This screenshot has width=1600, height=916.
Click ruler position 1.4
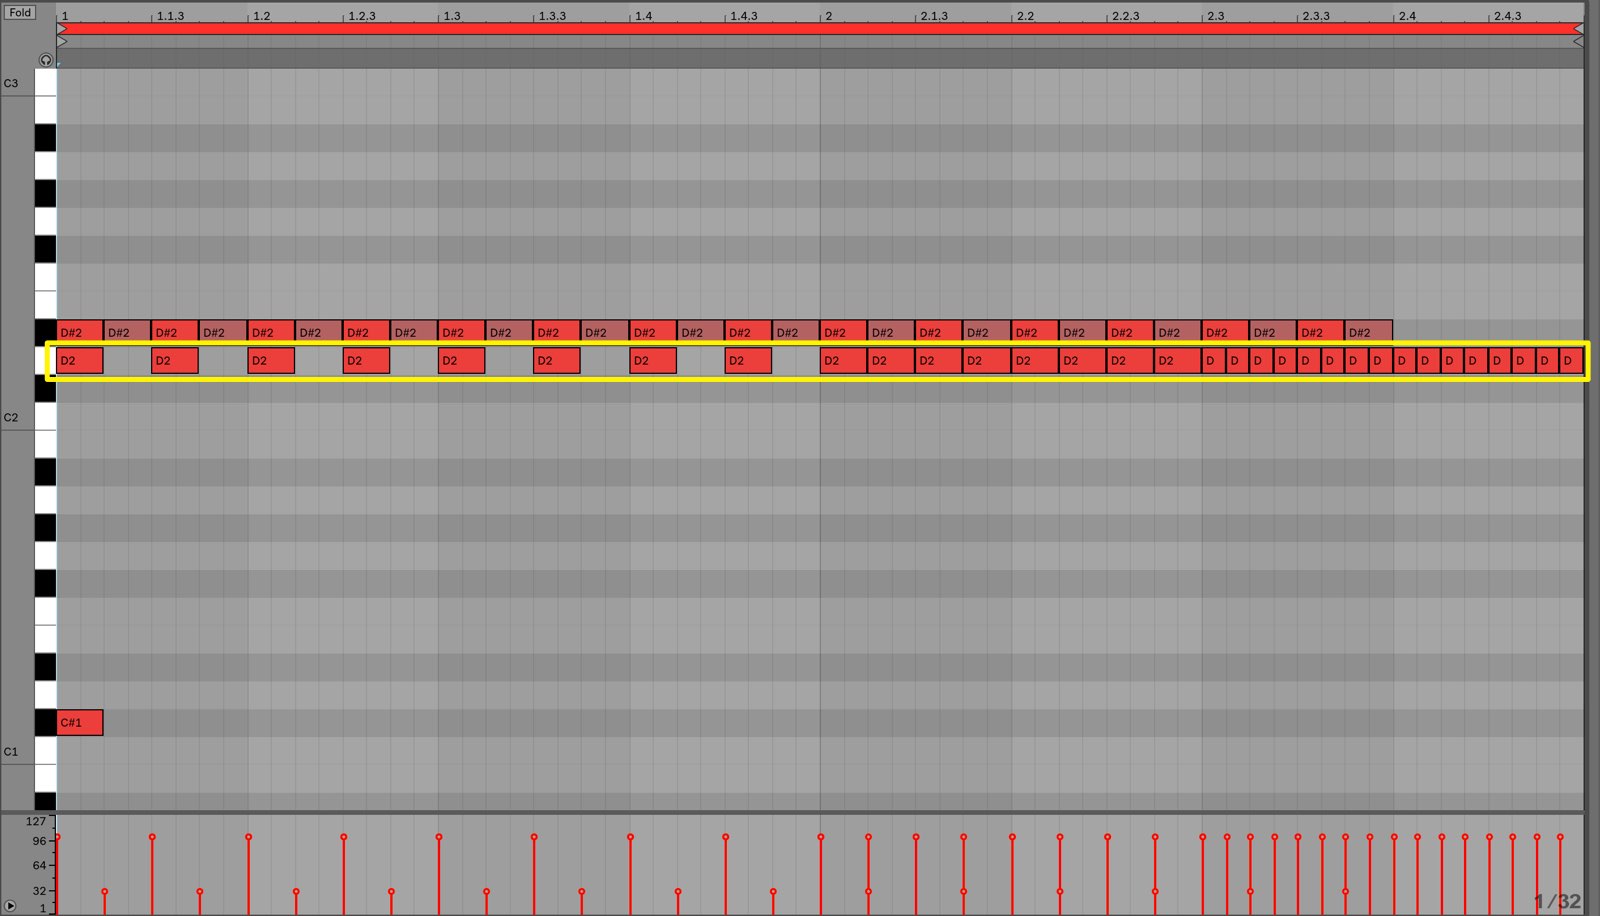[x=643, y=16]
